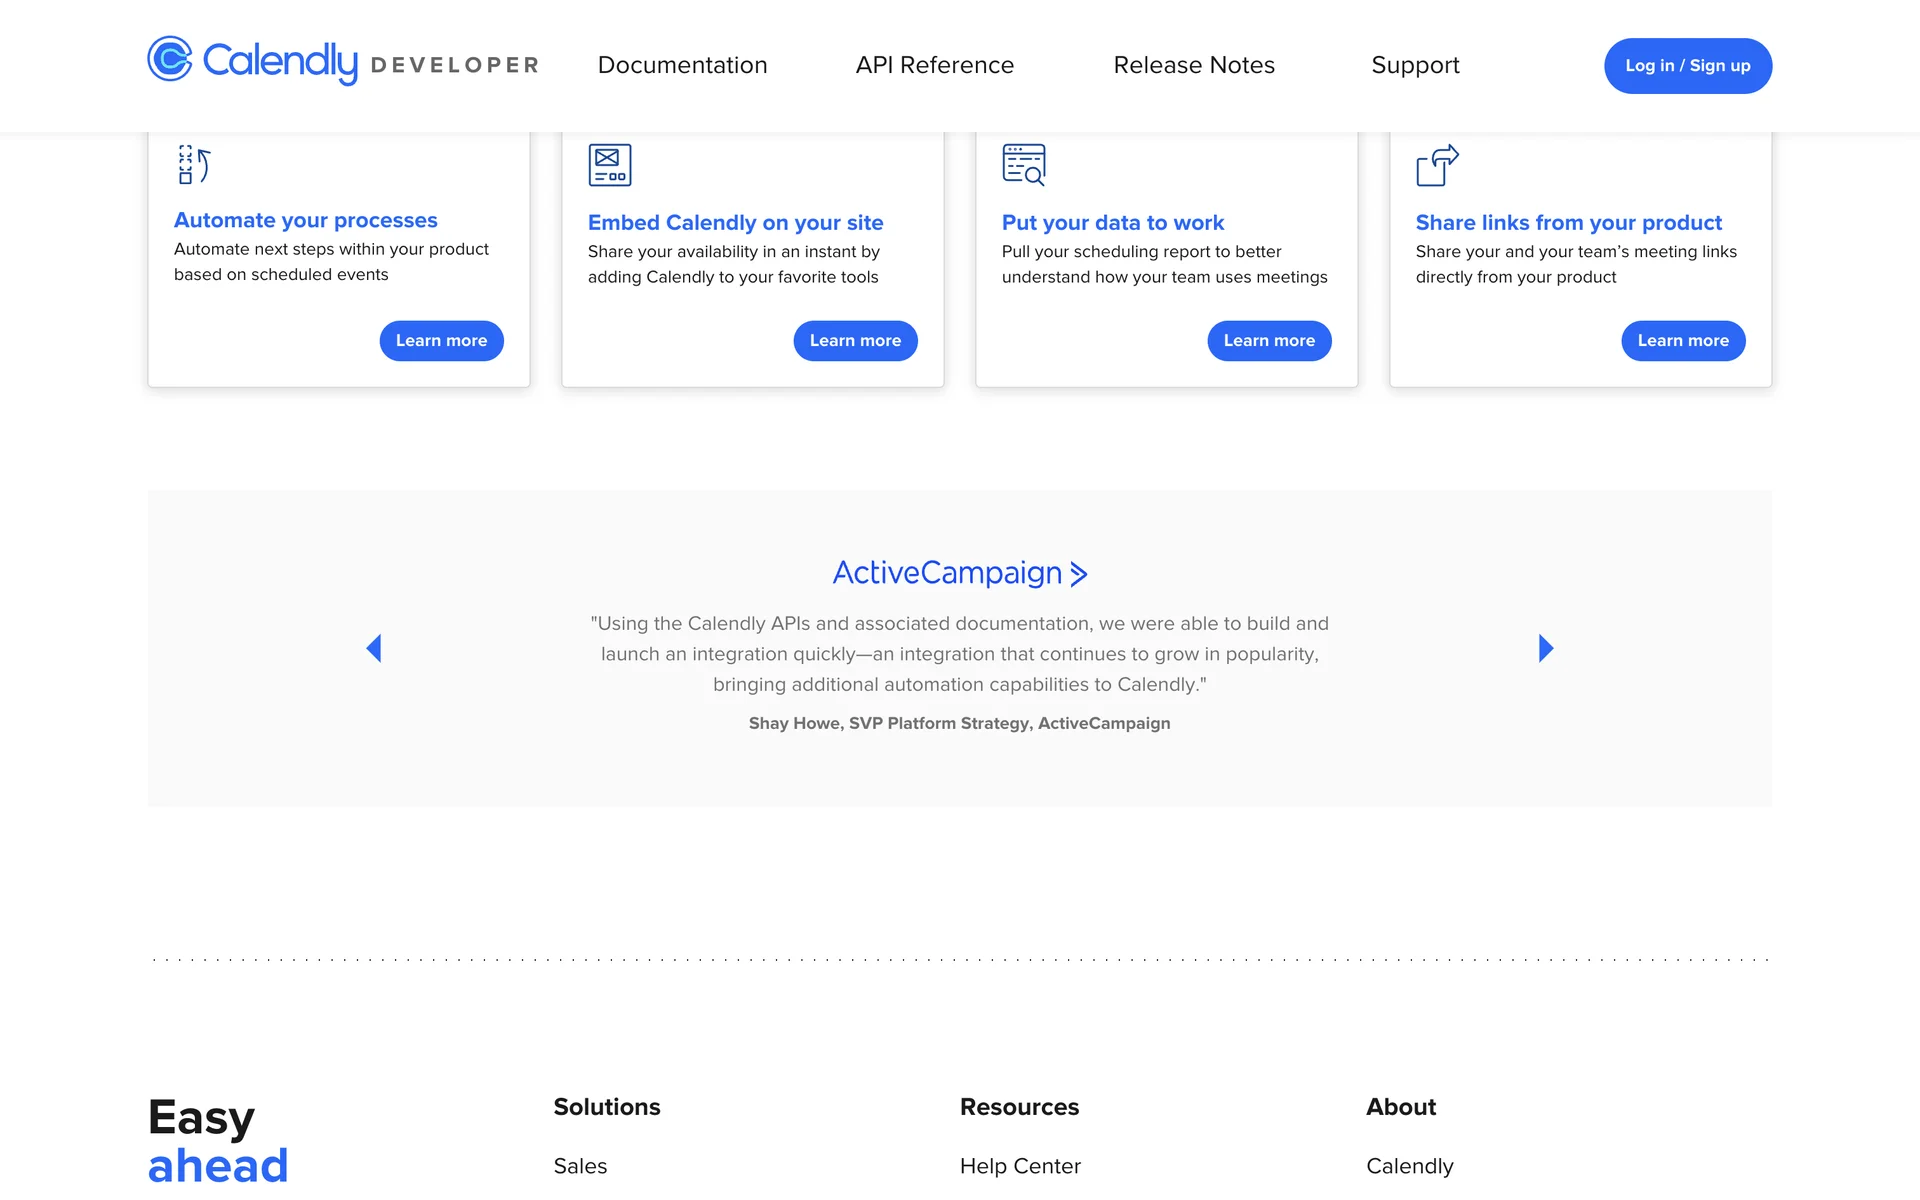Viewport: 1920px width, 1200px height.
Task: Click the Embed Calendly envelope icon
Action: [x=609, y=165]
